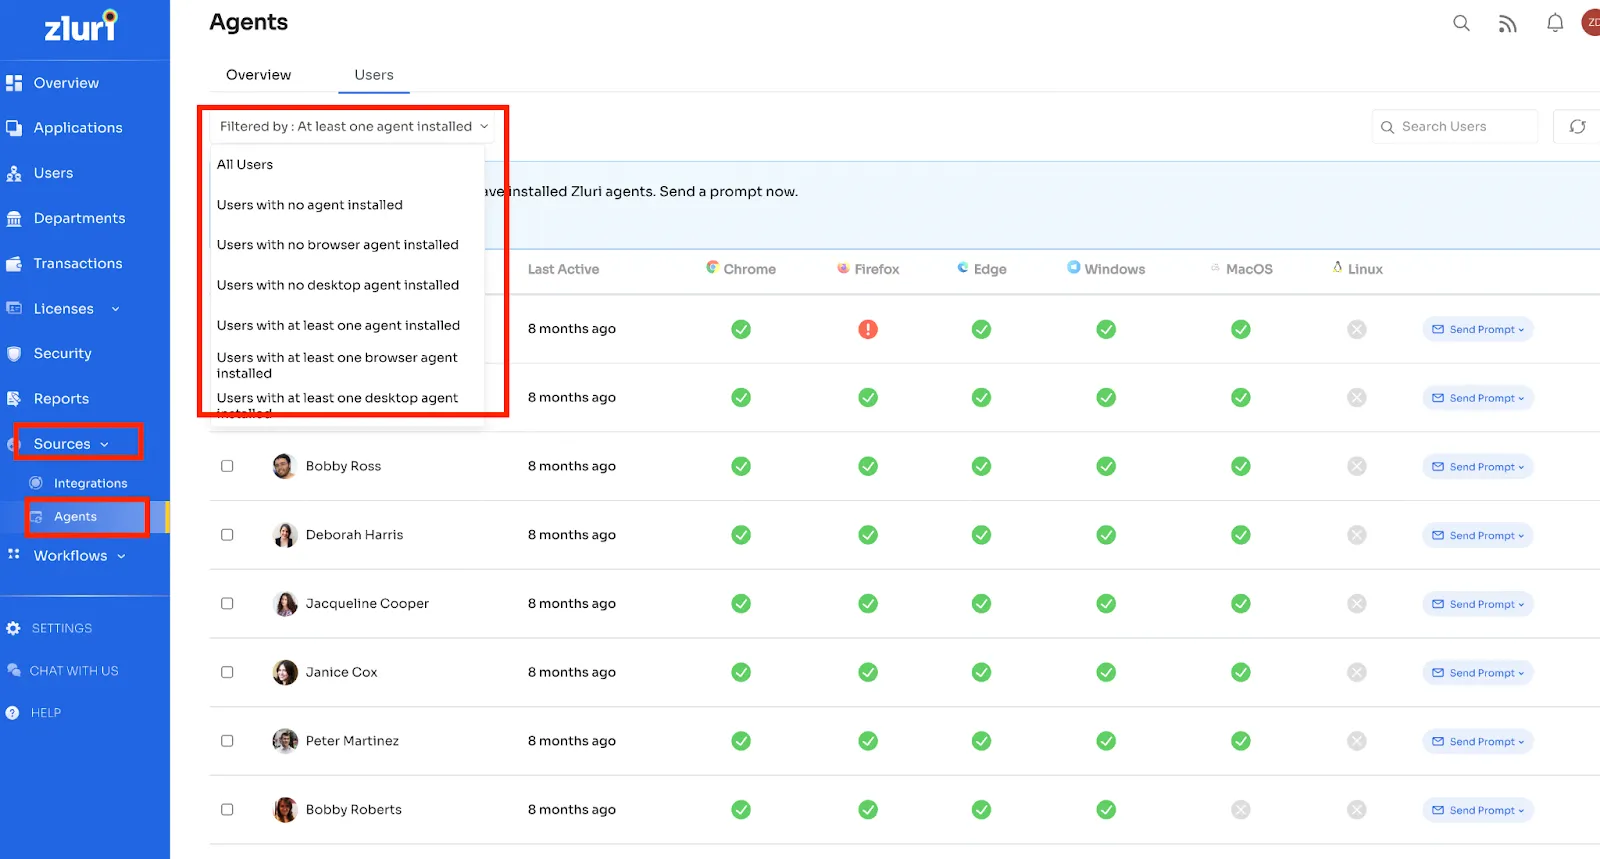Open Send Prompt dropdown for Deborah Harris

(1478, 536)
